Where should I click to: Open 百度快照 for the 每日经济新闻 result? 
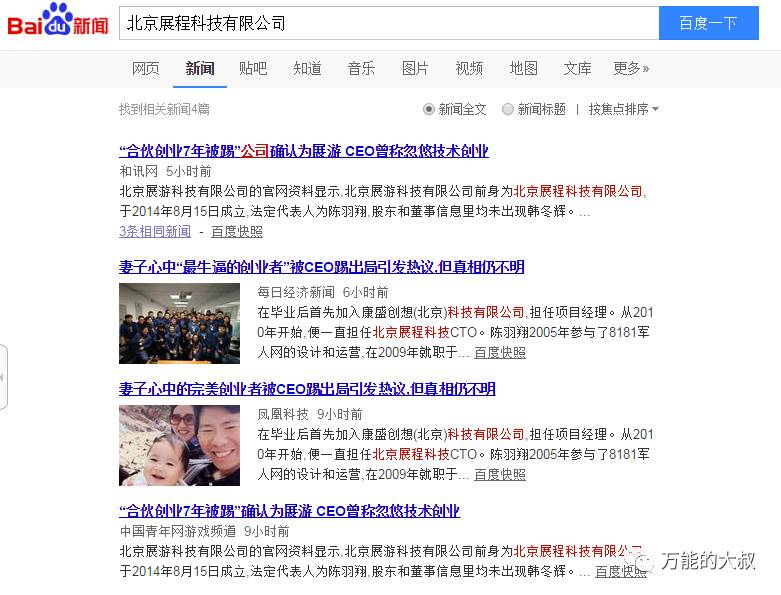[x=500, y=353]
